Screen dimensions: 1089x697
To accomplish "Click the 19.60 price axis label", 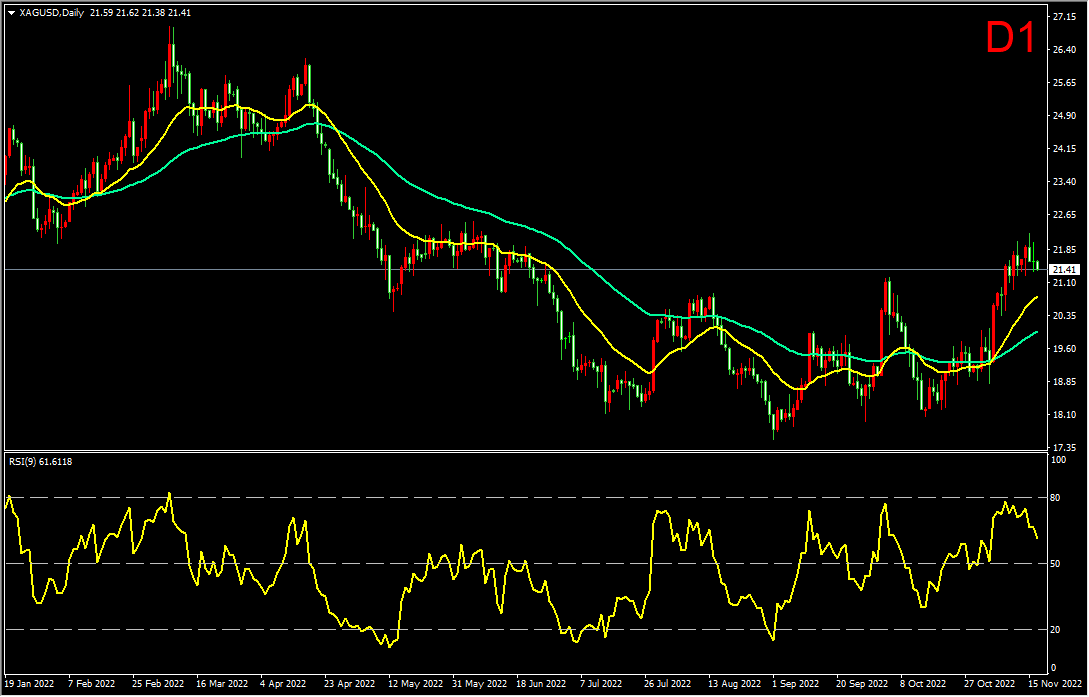I will pos(1064,349).
